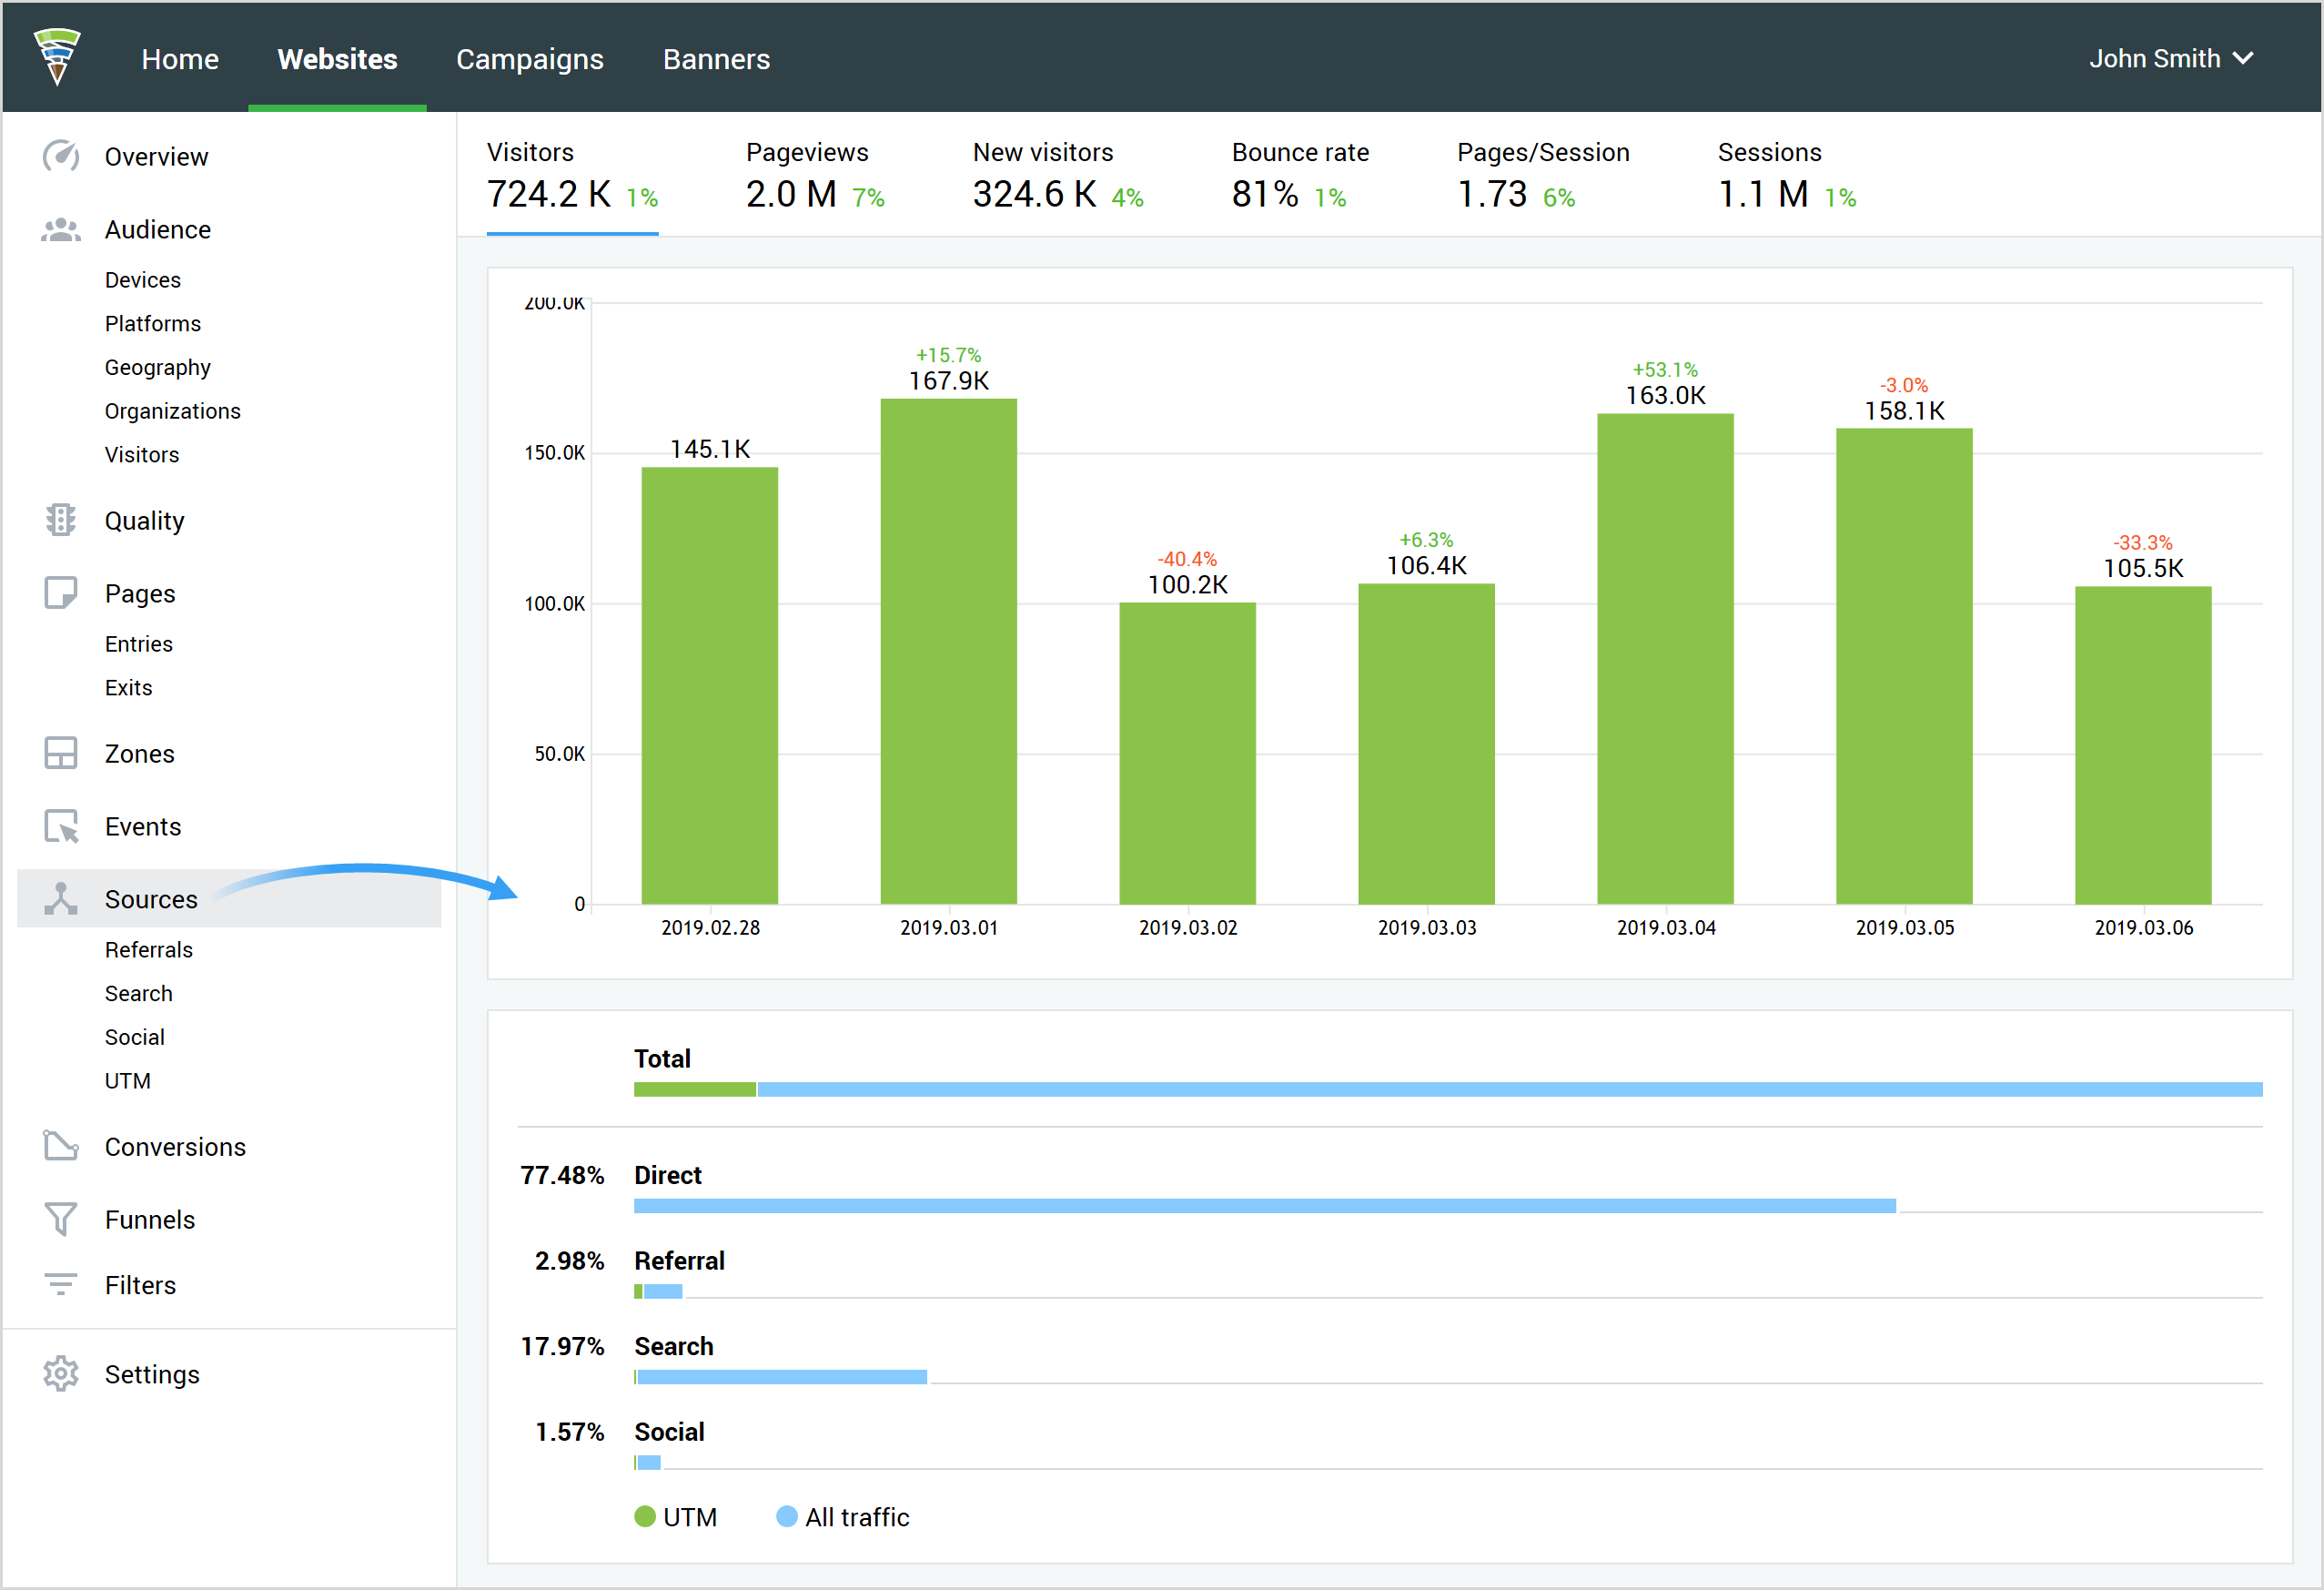Viewport: 2324px width, 1590px height.
Task: Expand the Sources menu section
Action: coord(150,897)
